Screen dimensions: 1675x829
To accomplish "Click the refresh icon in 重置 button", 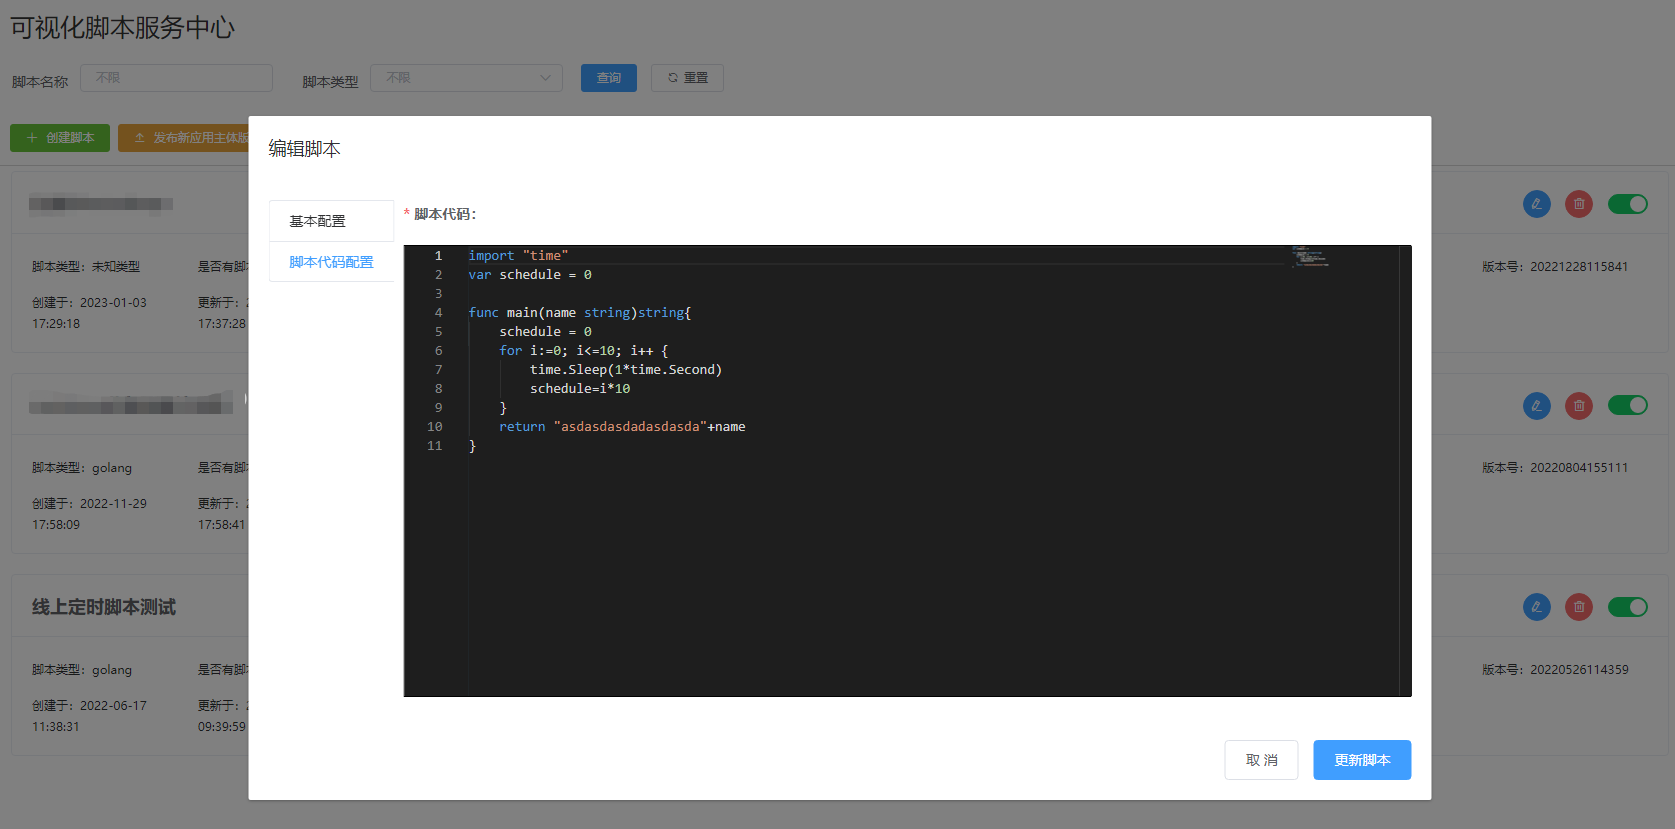I will pos(673,78).
